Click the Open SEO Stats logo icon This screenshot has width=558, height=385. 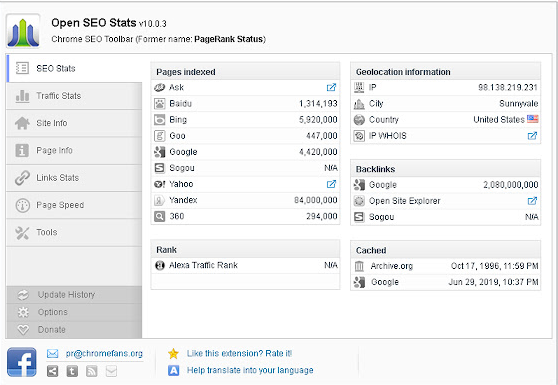(23, 31)
